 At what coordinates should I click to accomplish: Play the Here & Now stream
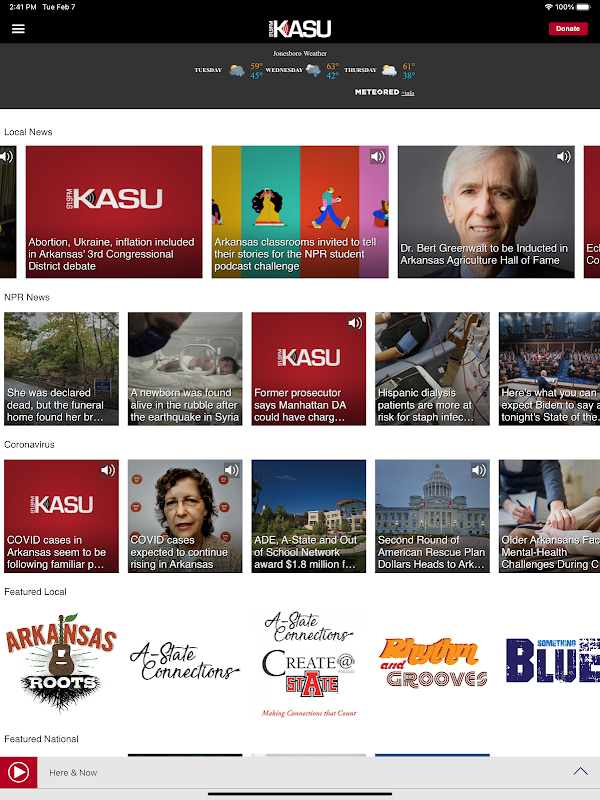coord(18,772)
